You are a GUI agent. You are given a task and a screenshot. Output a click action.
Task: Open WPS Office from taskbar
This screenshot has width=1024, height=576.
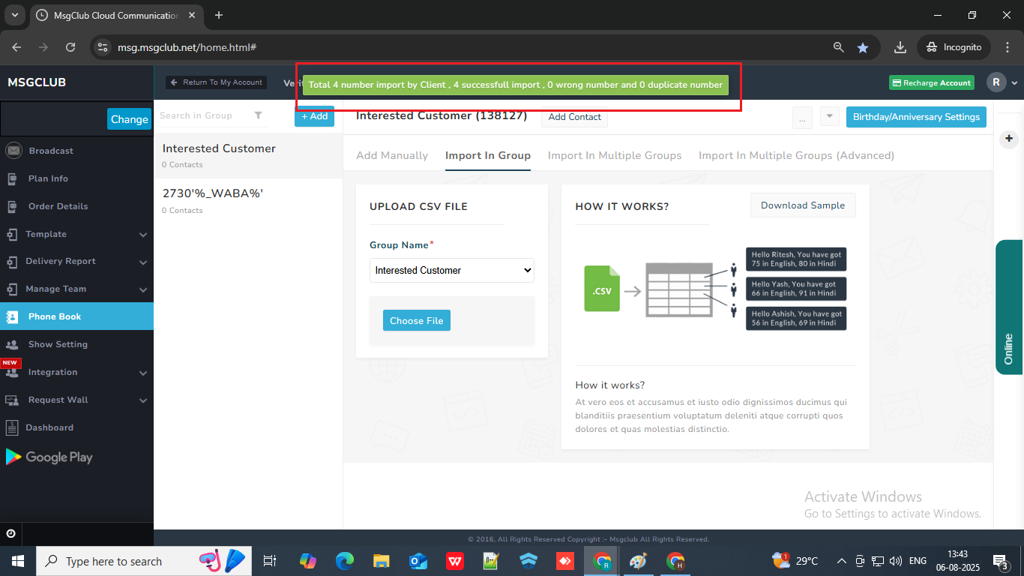coord(455,561)
